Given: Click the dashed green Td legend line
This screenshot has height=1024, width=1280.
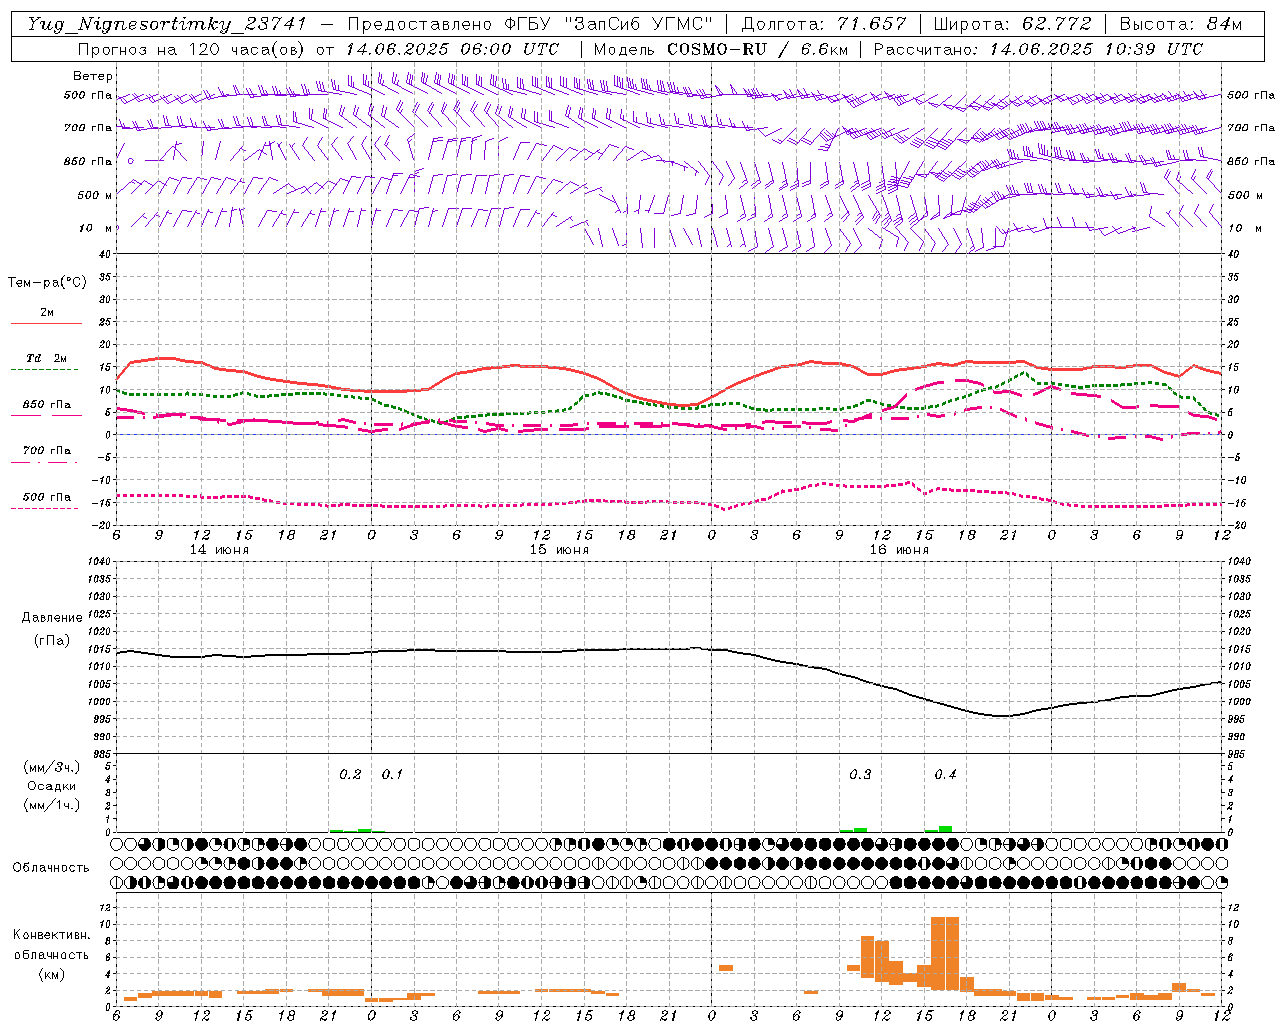Looking at the screenshot, I should 44,370.
